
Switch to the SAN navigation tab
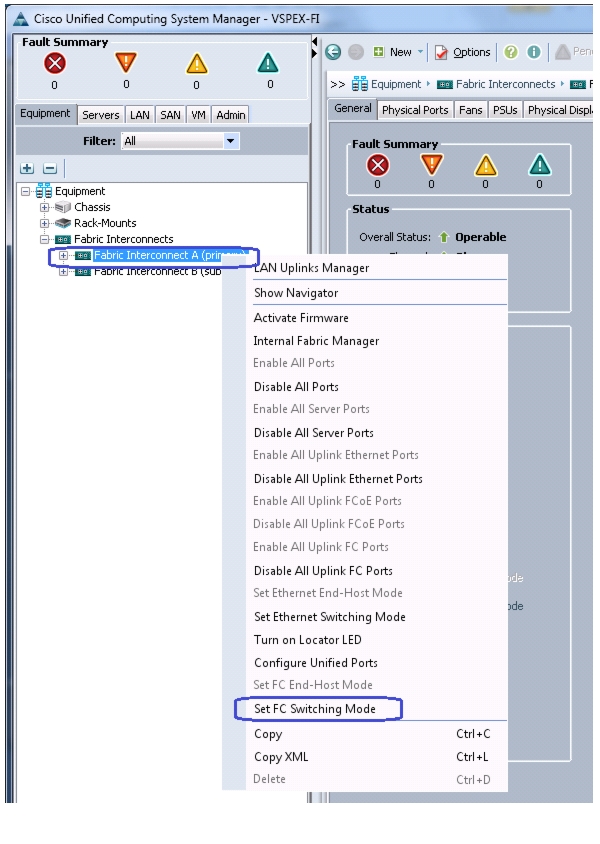(171, 115)
